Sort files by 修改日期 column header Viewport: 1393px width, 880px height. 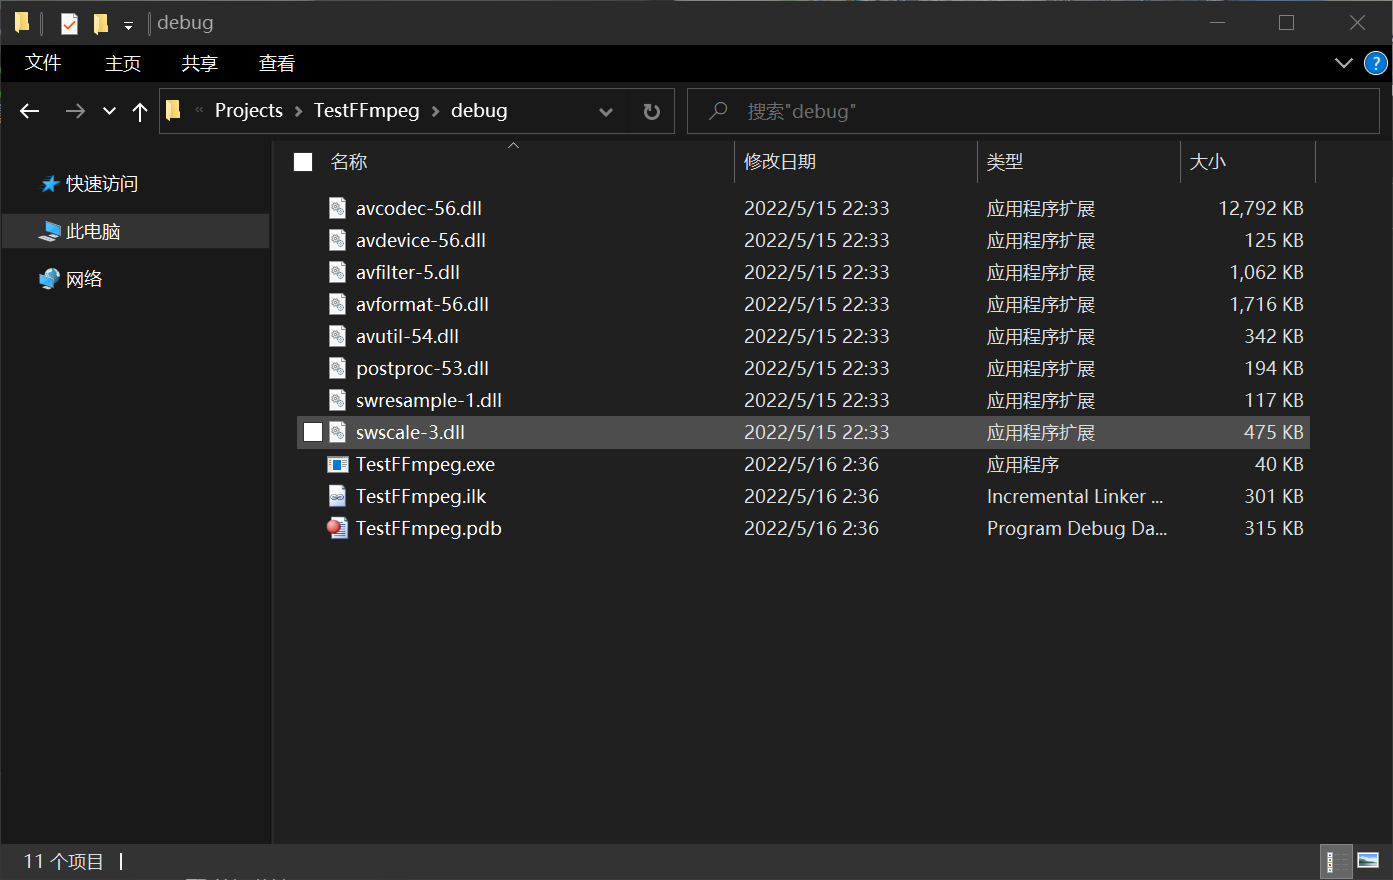[780, 162]
